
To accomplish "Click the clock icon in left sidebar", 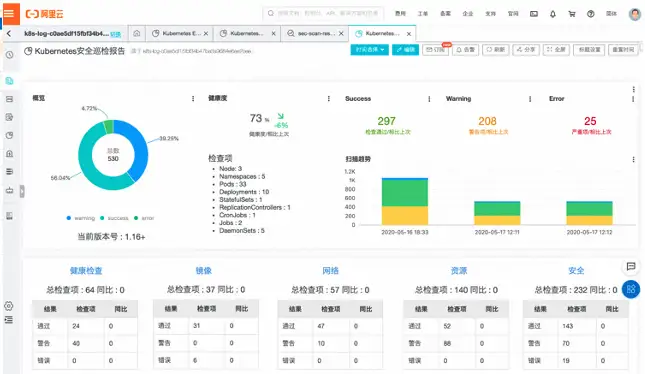I will [x=9, y=54].
